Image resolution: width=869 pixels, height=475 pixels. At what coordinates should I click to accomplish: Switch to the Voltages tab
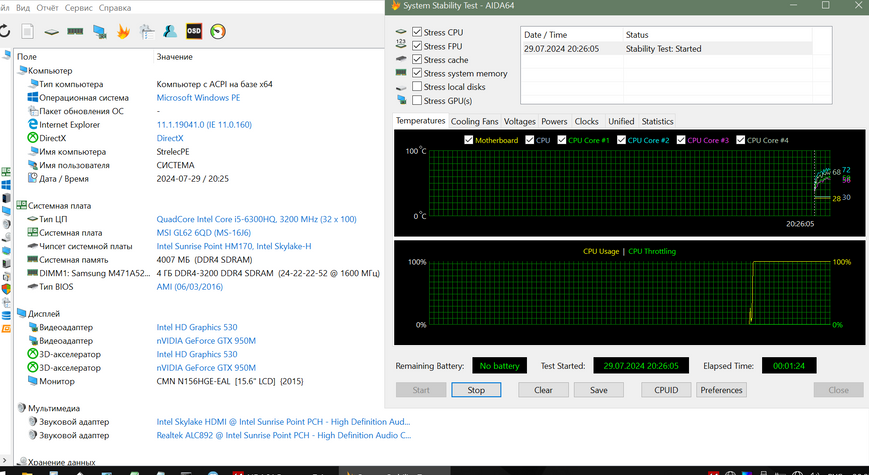[519, 121]
